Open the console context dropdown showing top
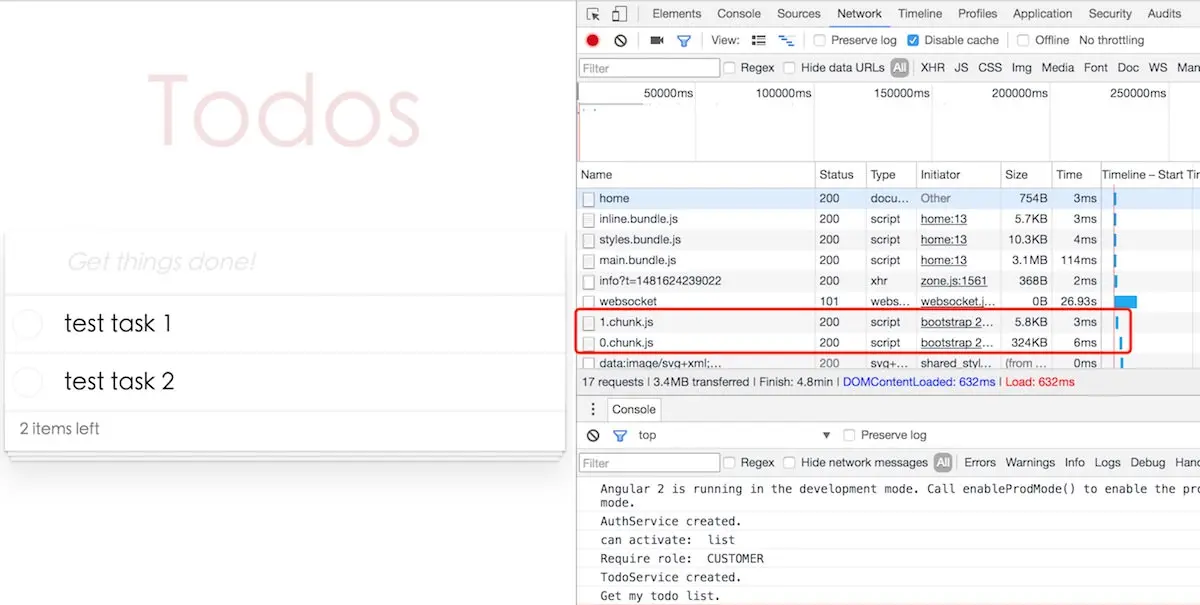This screenshot has width=1200, height=605. 735,435
